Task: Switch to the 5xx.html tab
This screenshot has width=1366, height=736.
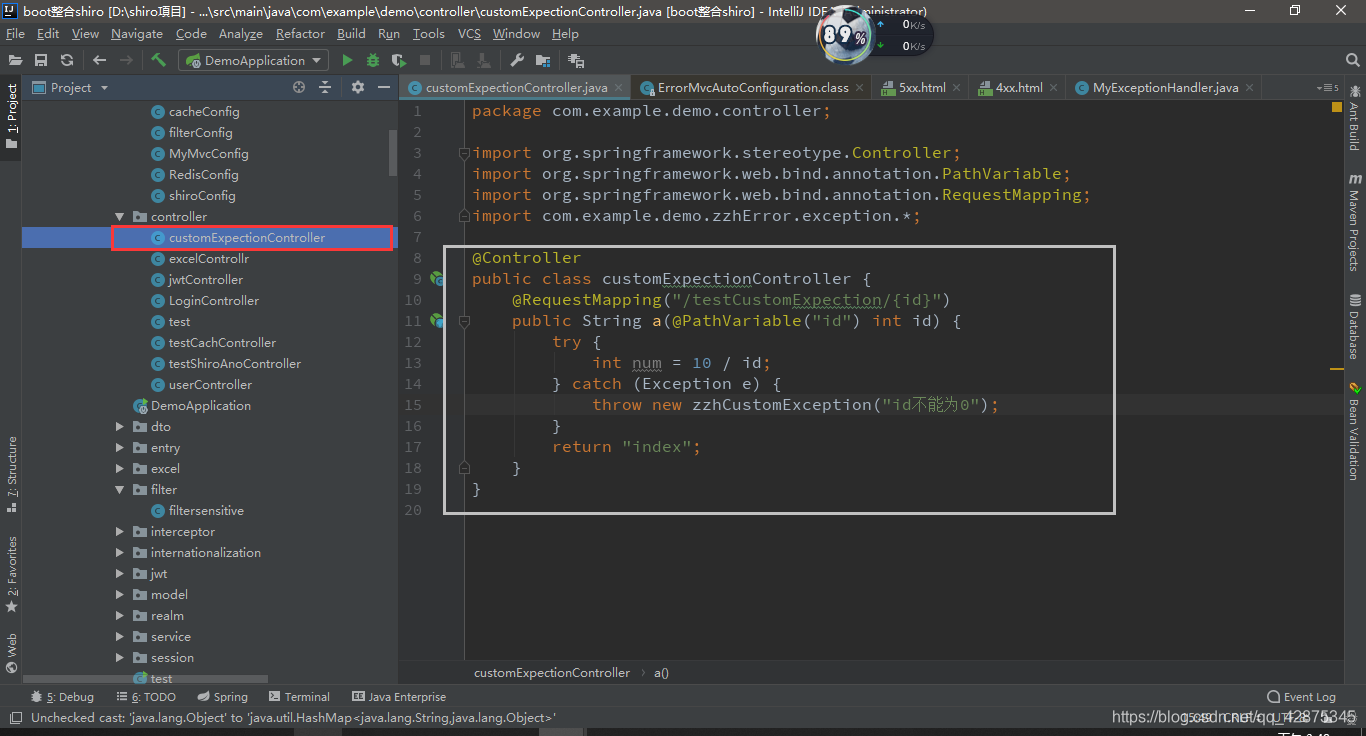Action: 922,88
